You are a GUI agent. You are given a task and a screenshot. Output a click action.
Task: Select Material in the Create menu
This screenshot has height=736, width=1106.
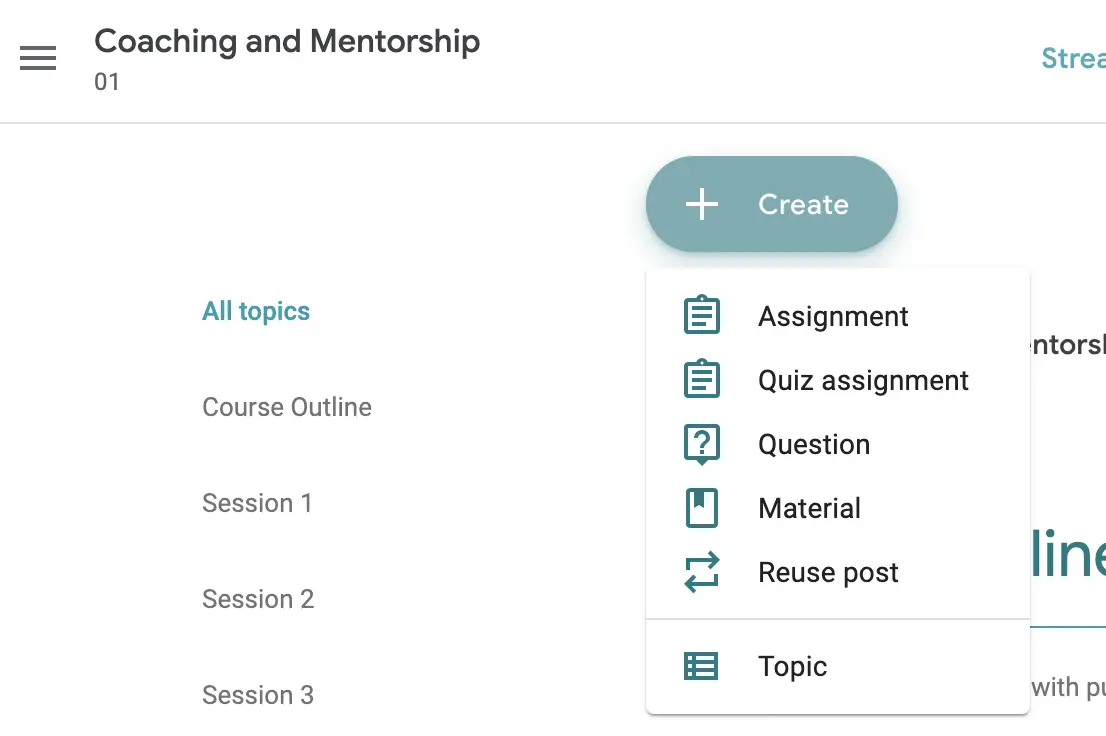pyautogui.click(x=809, y=508)
